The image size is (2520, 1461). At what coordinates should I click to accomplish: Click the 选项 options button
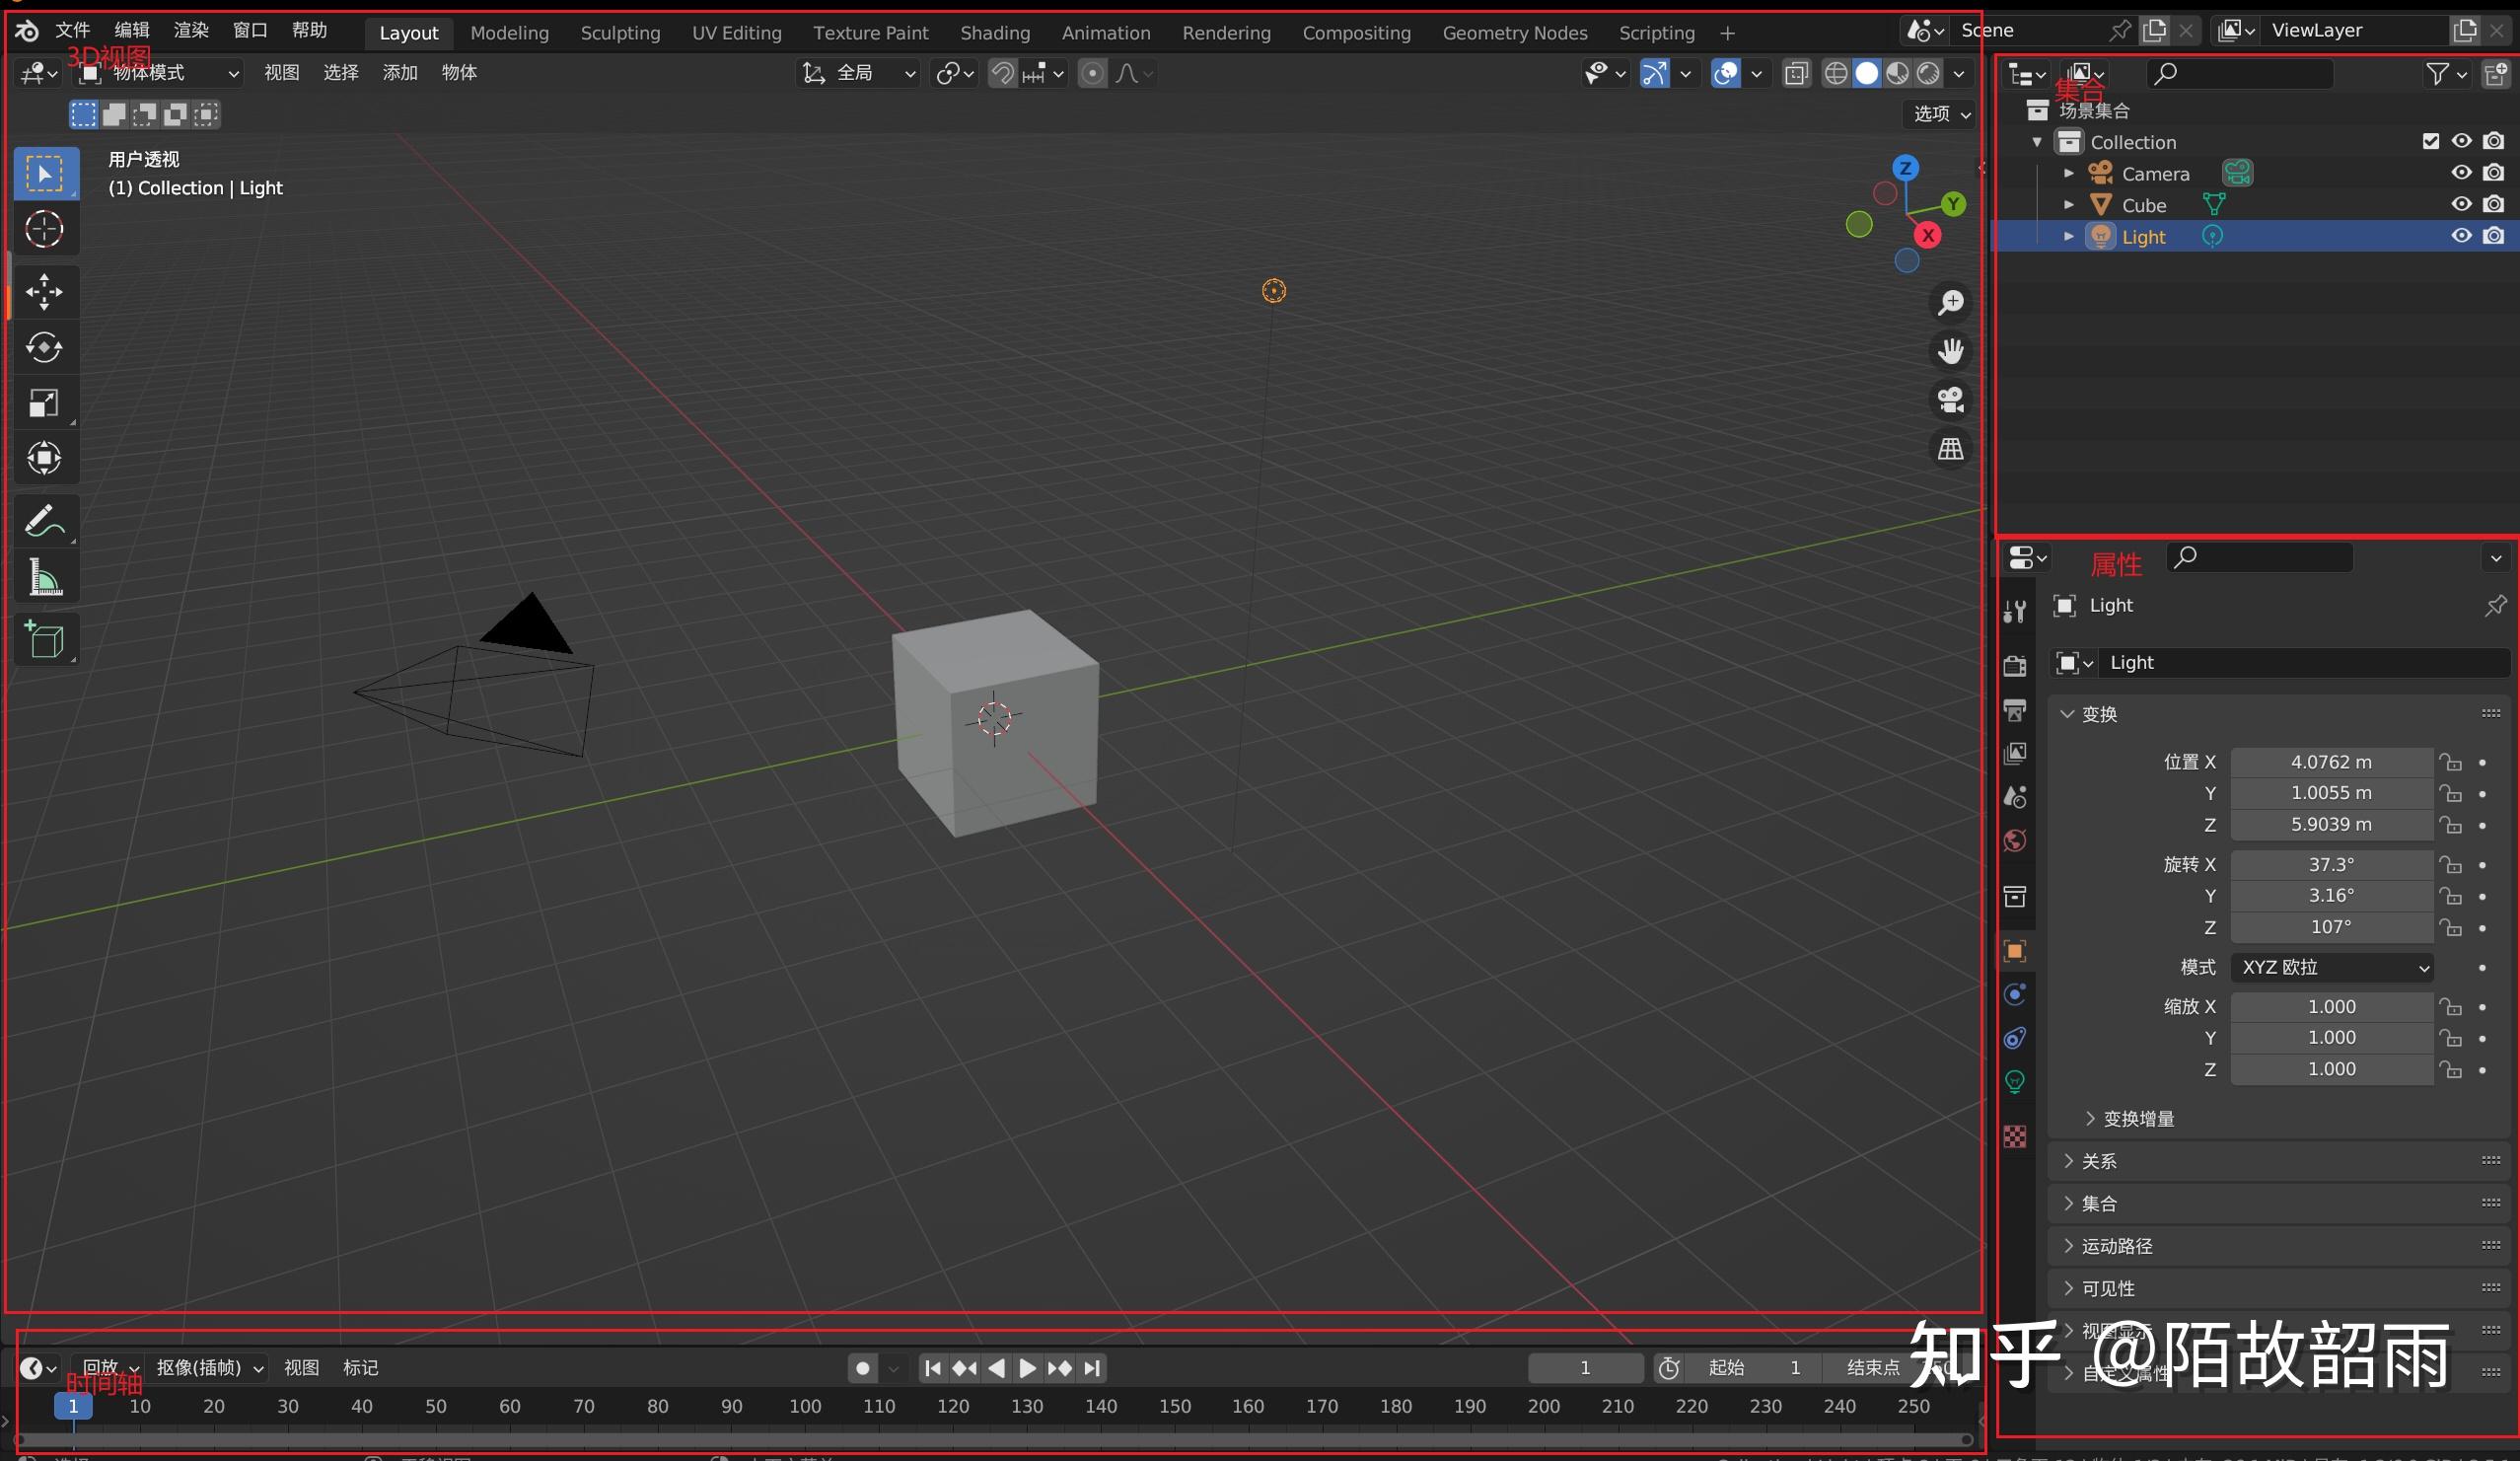(1941, 114)
